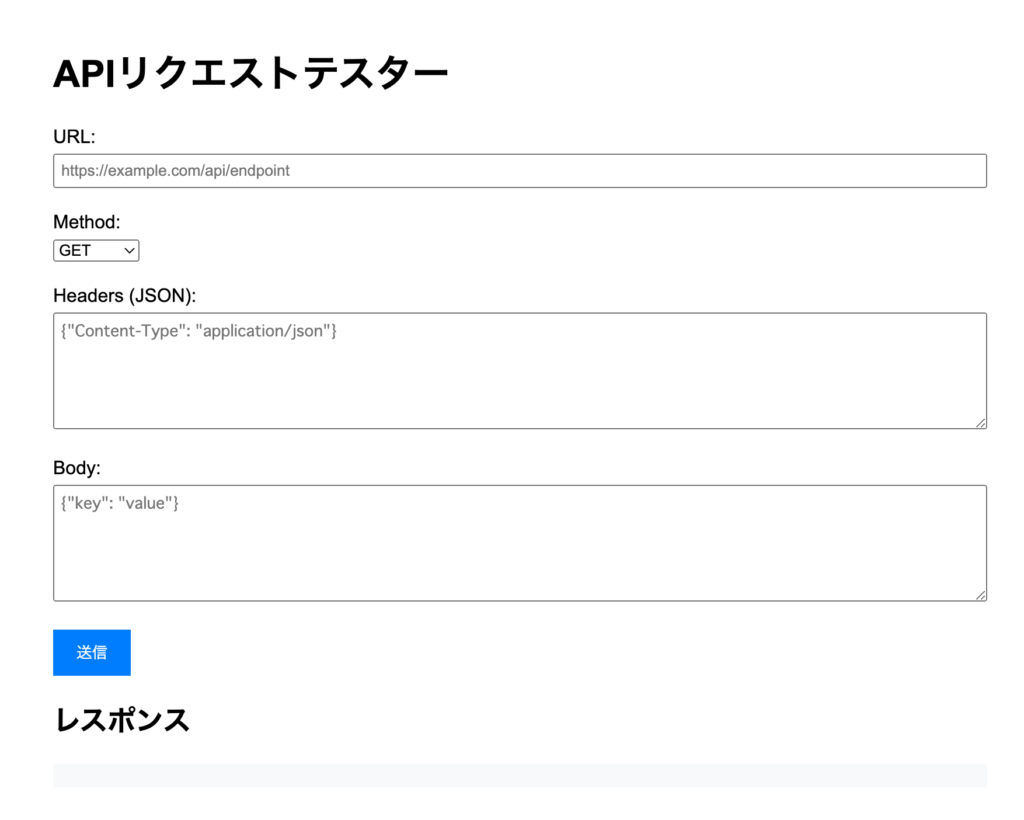Click the 送信 button

91,652
